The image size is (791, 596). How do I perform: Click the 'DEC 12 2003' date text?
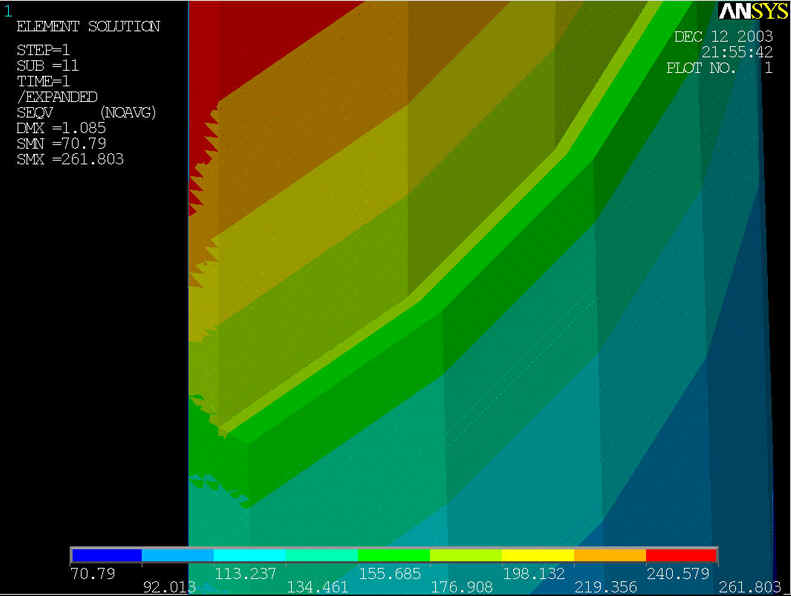pos(723,36)
